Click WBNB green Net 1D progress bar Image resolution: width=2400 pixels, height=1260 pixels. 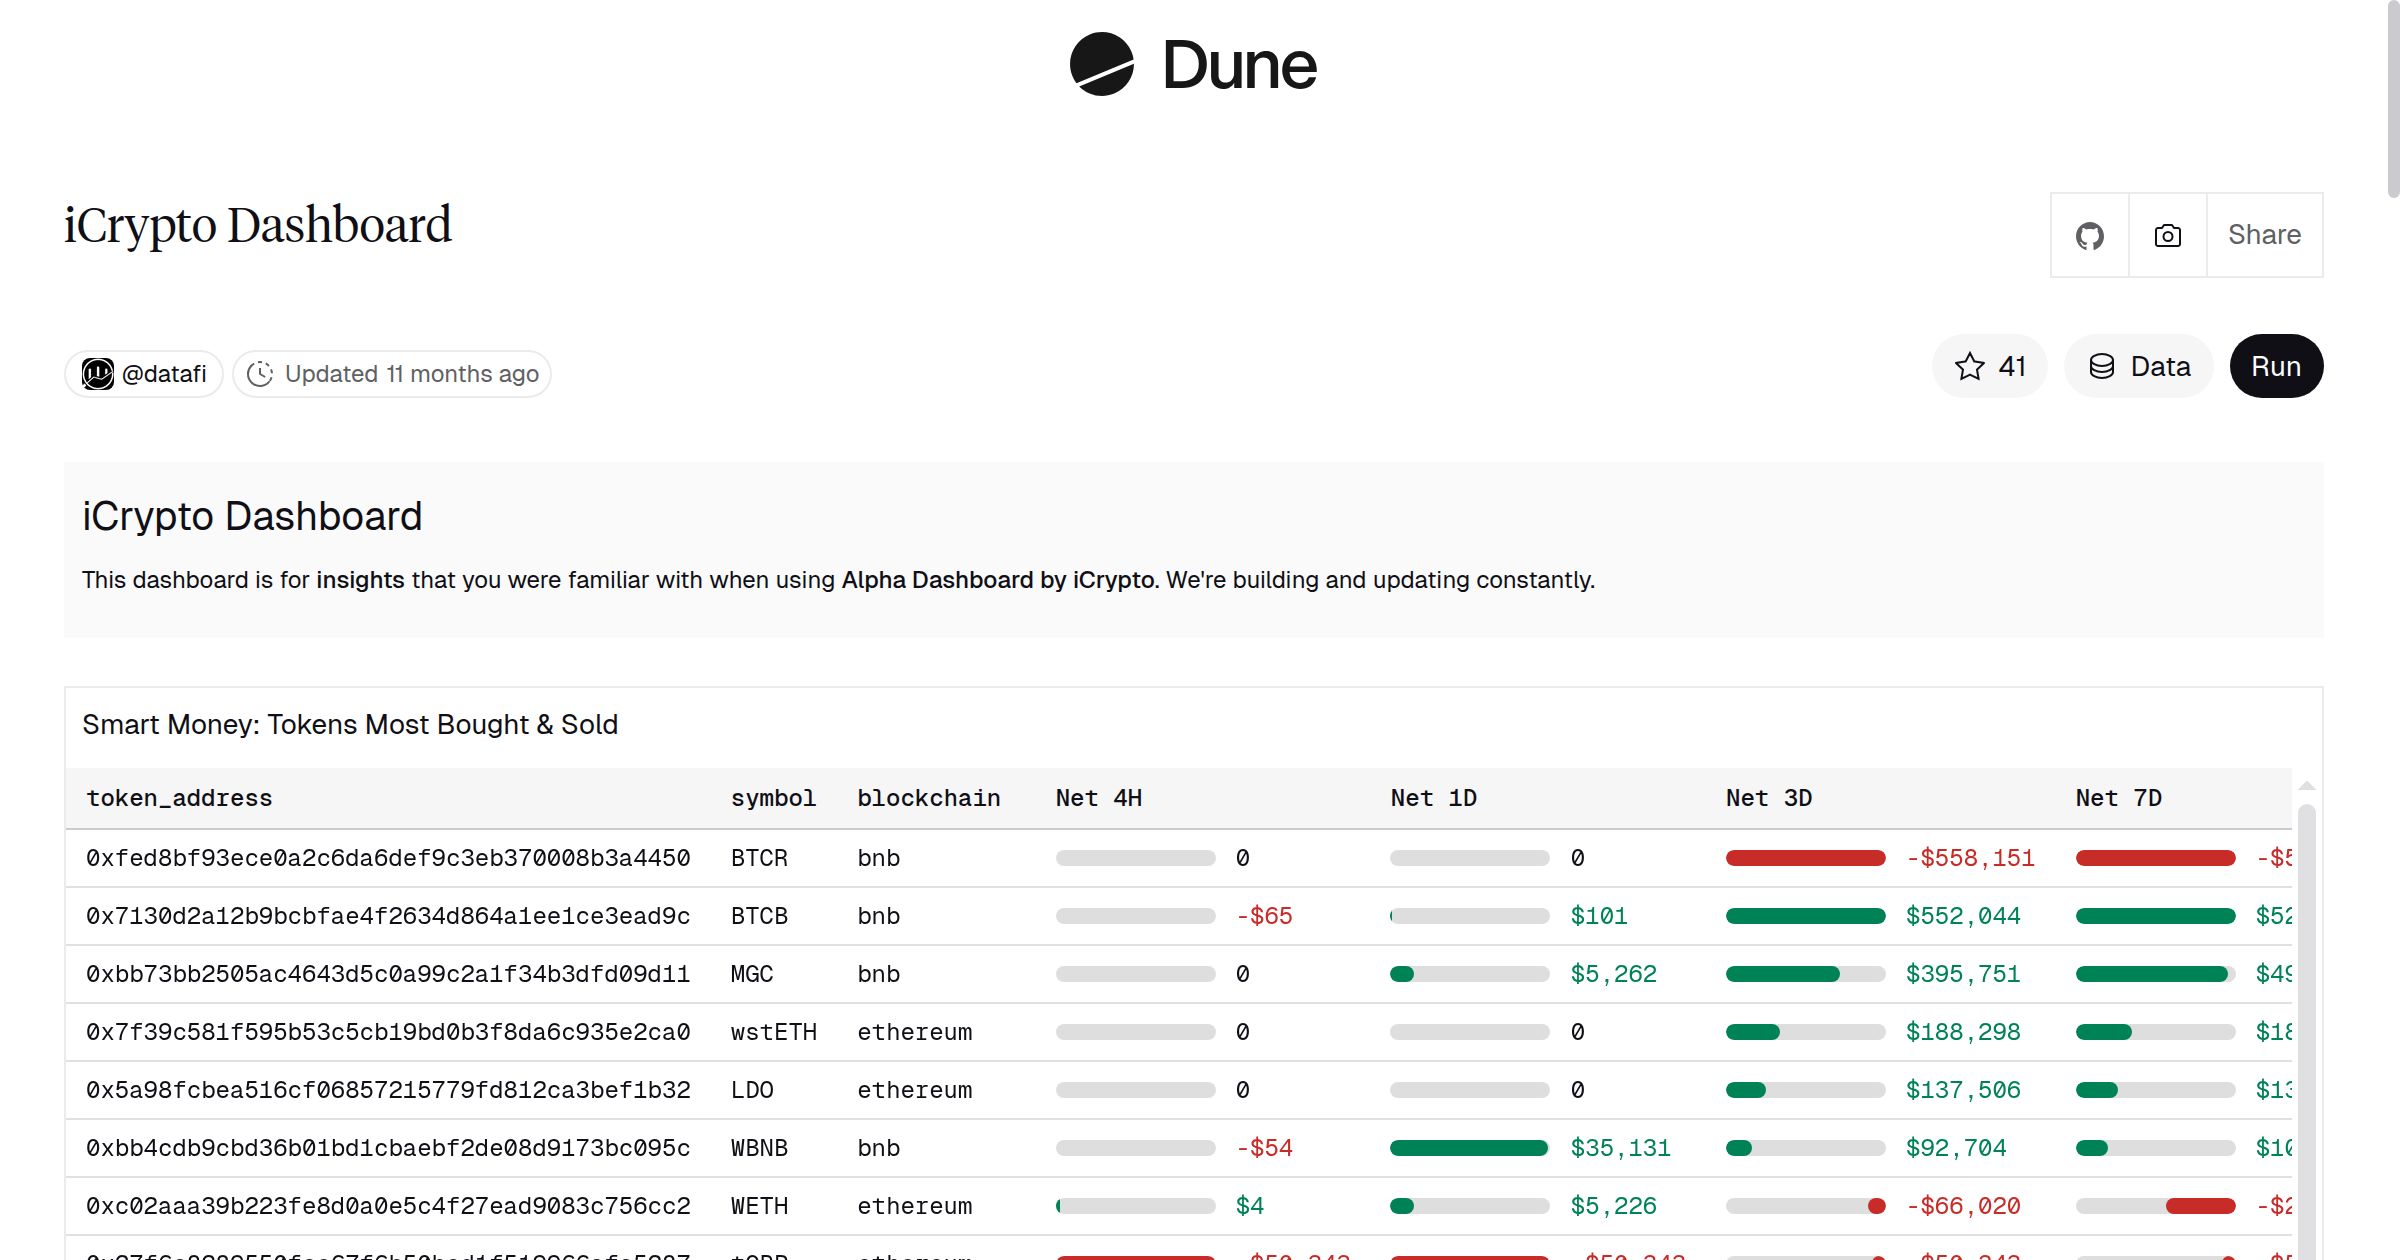pos(1470,1148)
